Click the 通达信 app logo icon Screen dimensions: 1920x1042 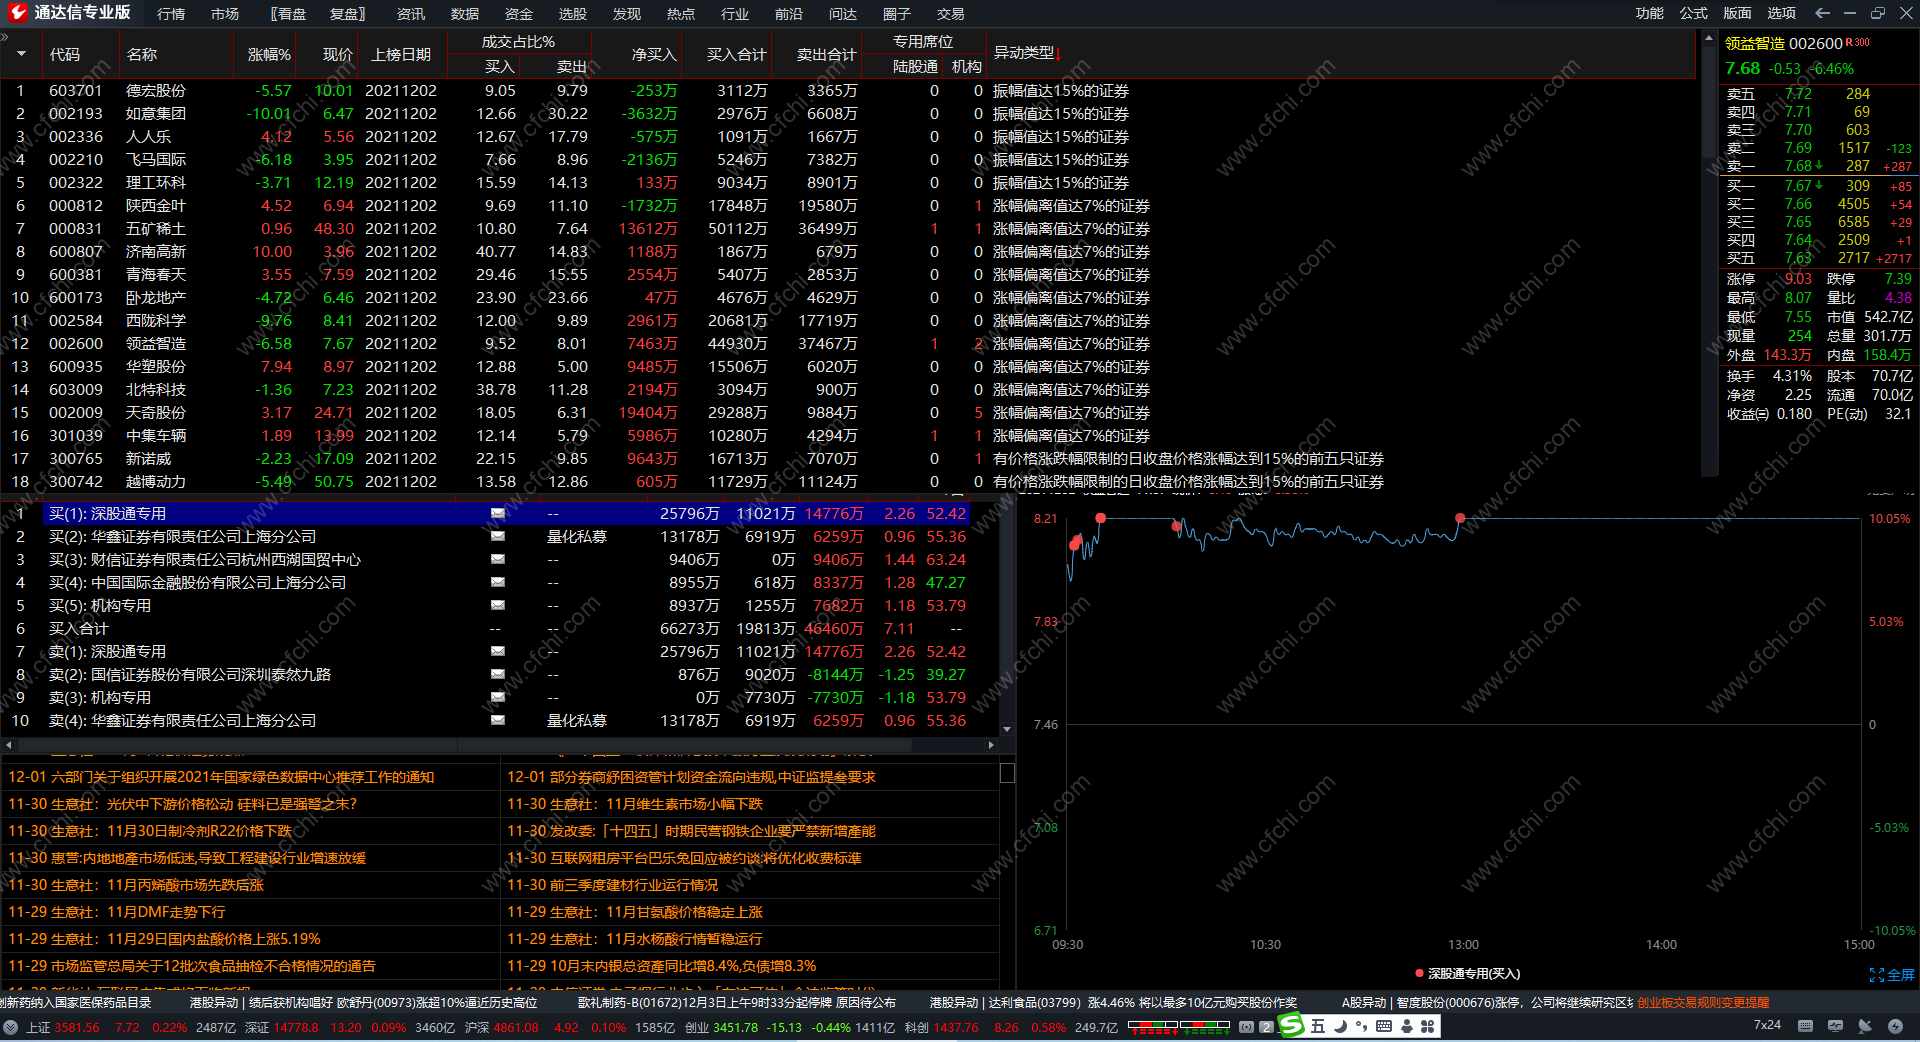pos(18,13)
